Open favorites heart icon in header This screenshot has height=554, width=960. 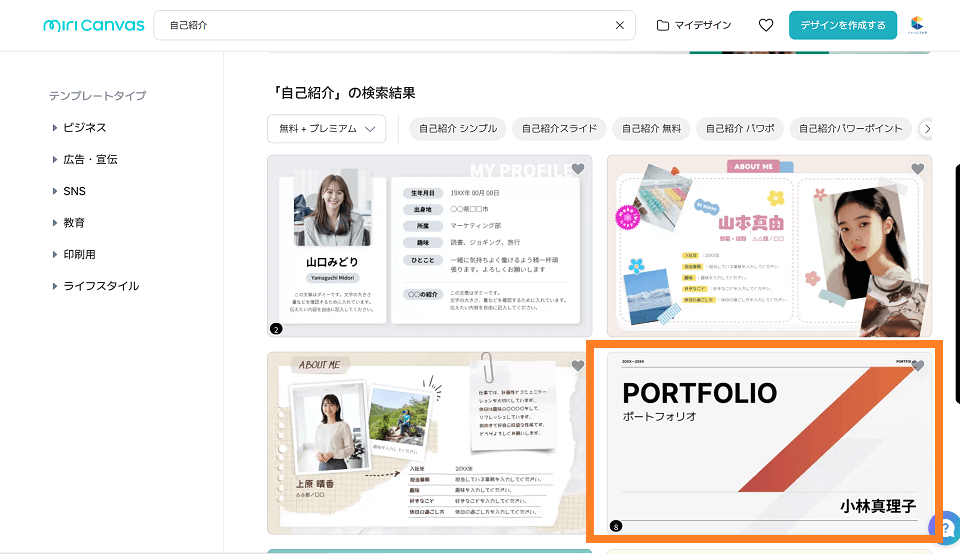point(766,25)
